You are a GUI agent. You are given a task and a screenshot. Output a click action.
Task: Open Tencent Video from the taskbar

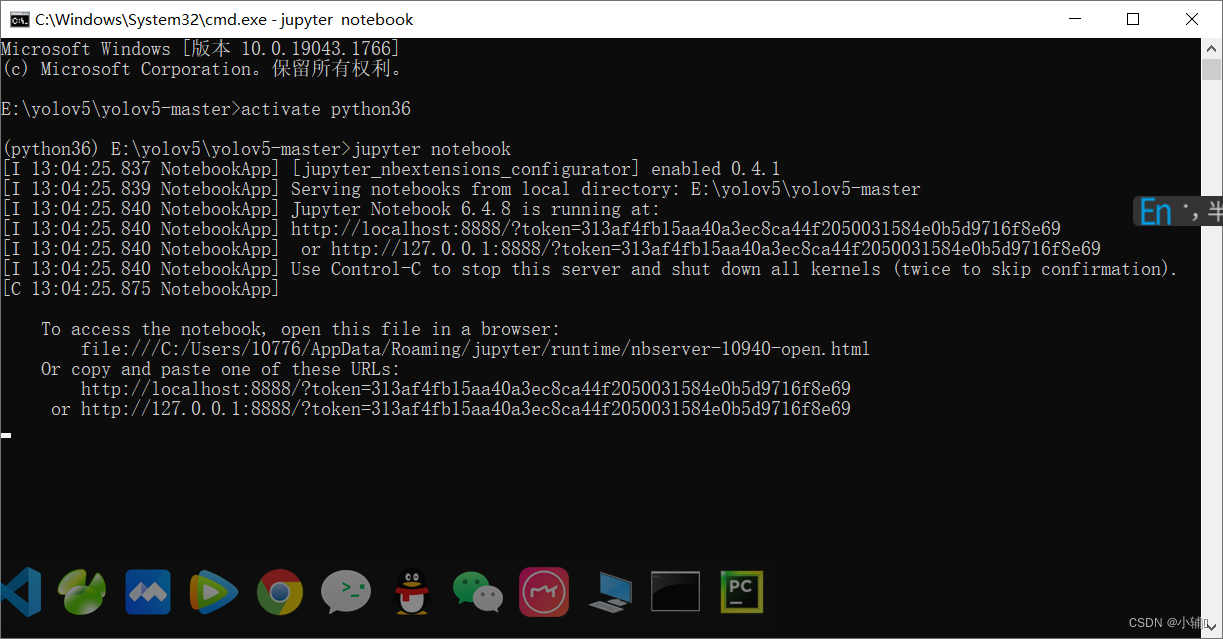[x=214, y=592]
